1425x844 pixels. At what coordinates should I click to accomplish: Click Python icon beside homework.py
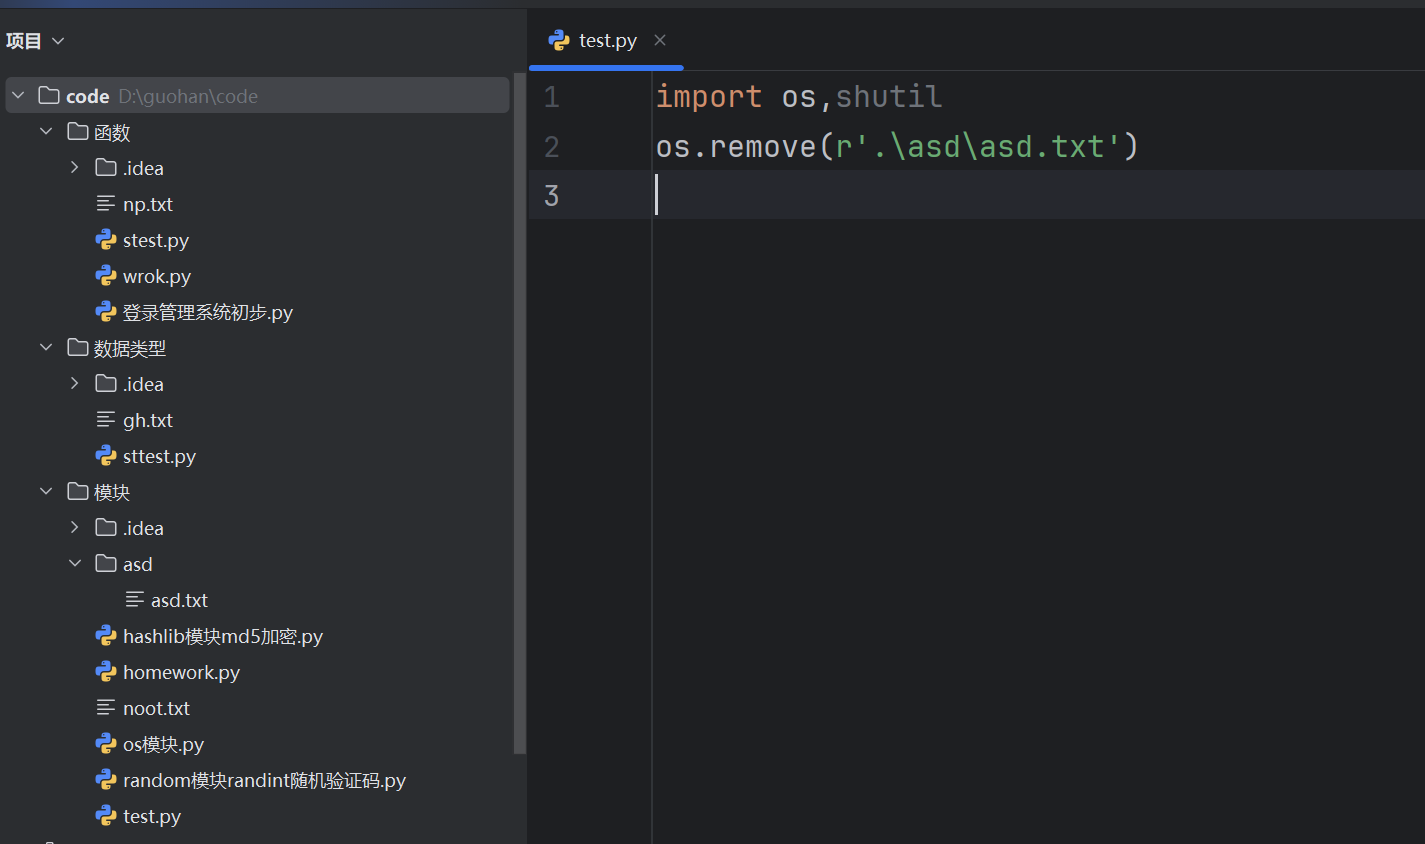pyautogui.click(x=106, y=672)
